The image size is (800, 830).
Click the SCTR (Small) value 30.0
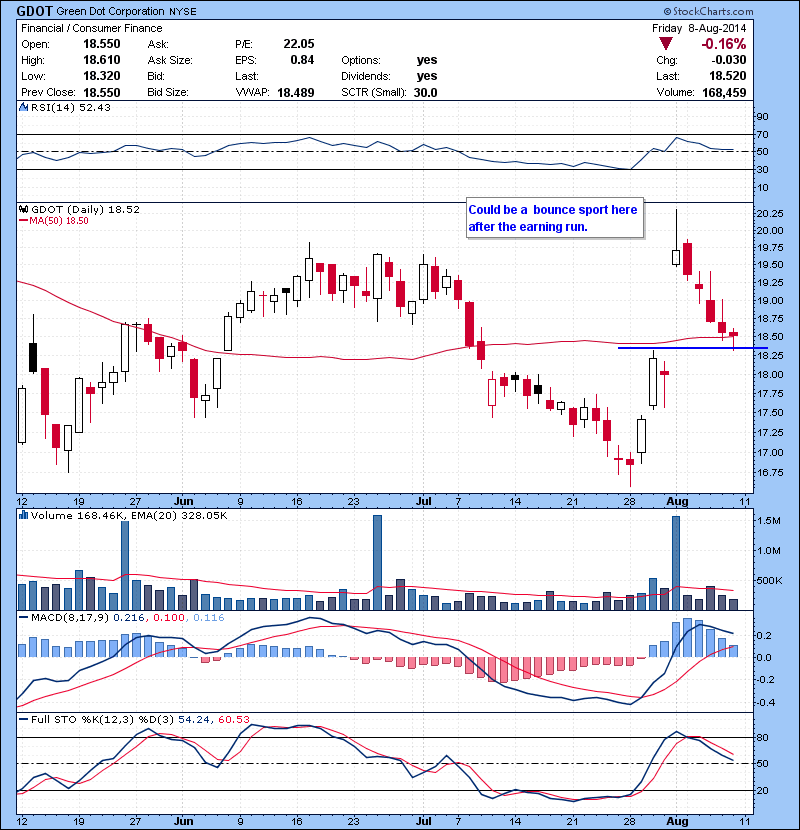426,93
